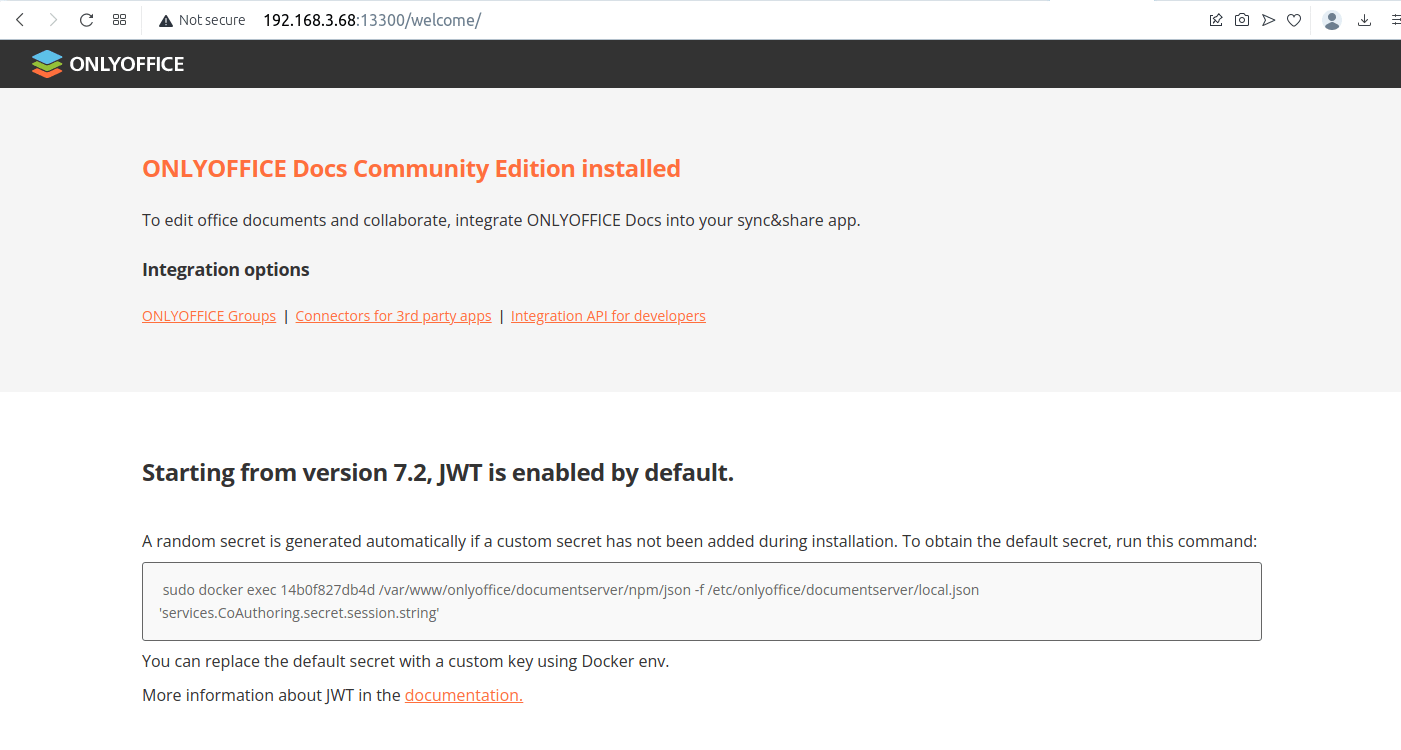
Task: Click the forward navigation arrow
Action: coord(53,20)
